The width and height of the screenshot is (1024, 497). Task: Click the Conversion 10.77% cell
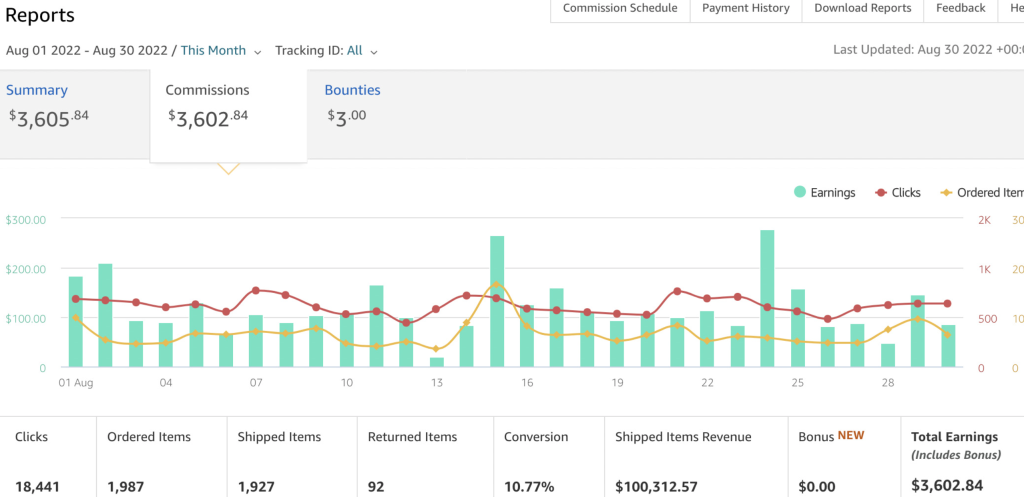[548, 458]
